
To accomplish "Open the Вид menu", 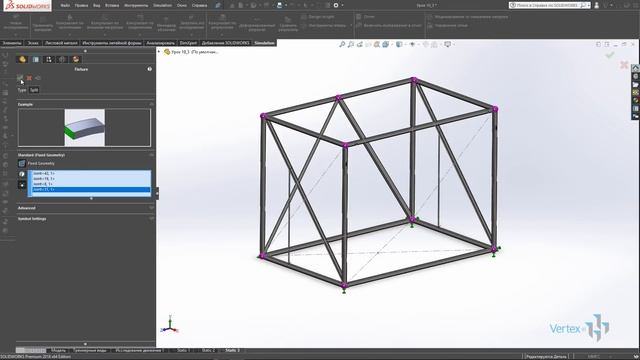I will pyautogui.click(x=97, y=6).
